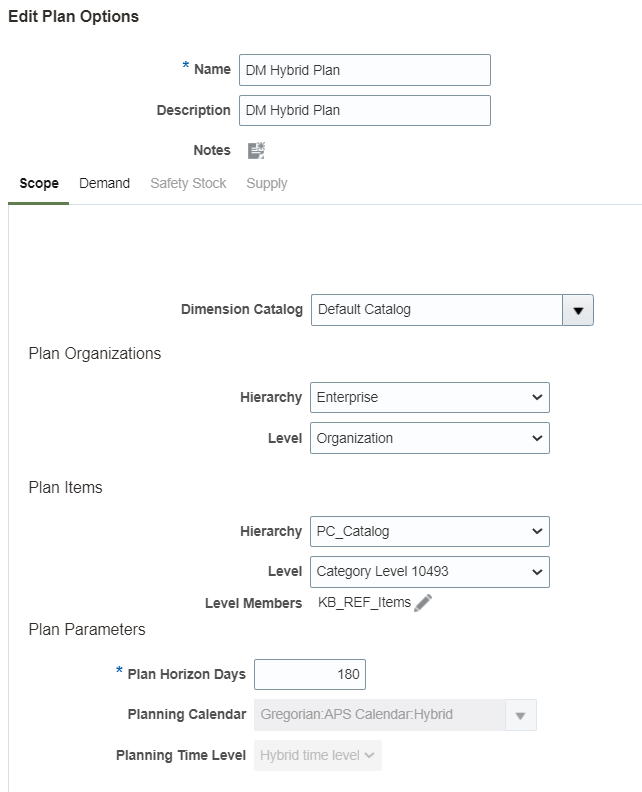Click KB_REF_Items level member text

click(364, 603)
